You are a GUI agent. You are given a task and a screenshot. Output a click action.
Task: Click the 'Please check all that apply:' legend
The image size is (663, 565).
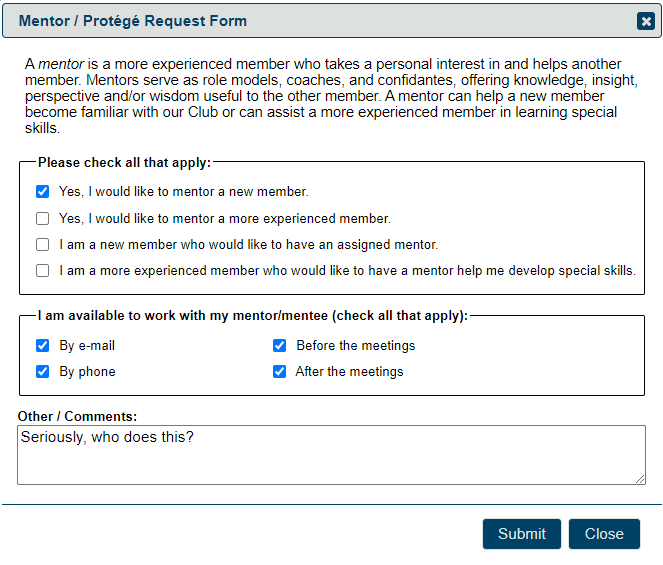pos(124,163)
